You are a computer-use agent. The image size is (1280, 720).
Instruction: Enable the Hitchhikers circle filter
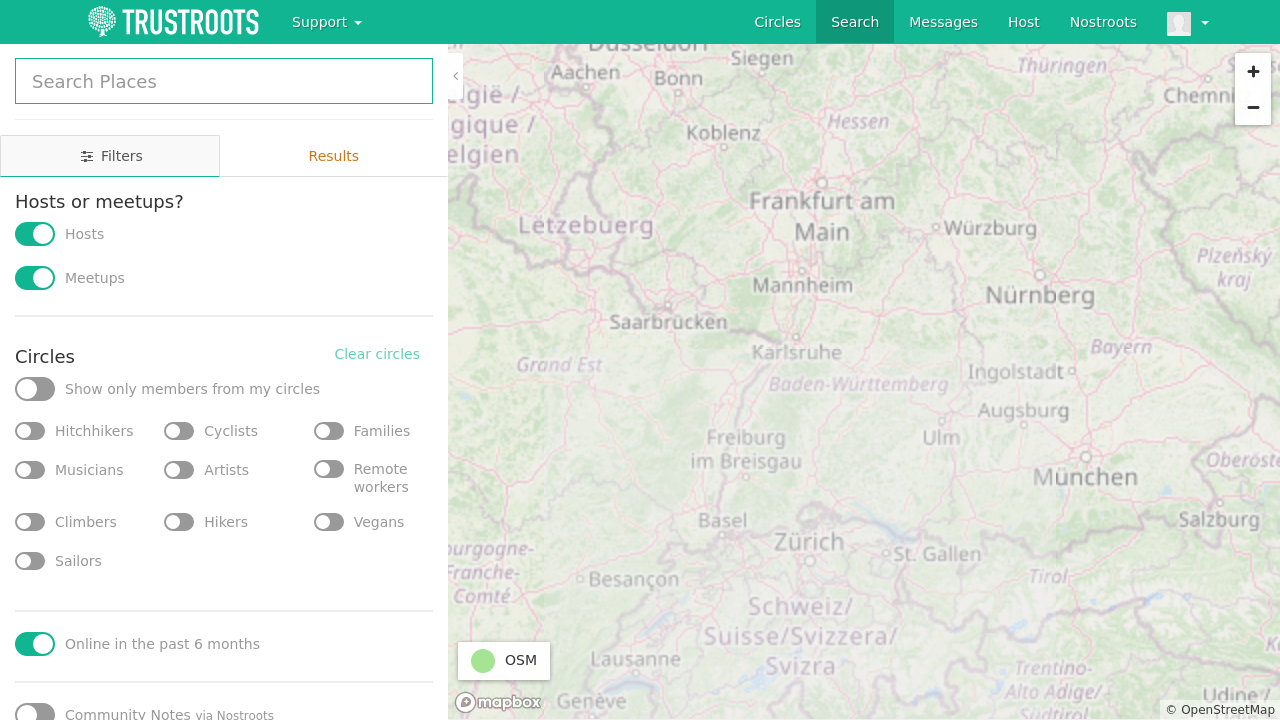pos(30,431)
